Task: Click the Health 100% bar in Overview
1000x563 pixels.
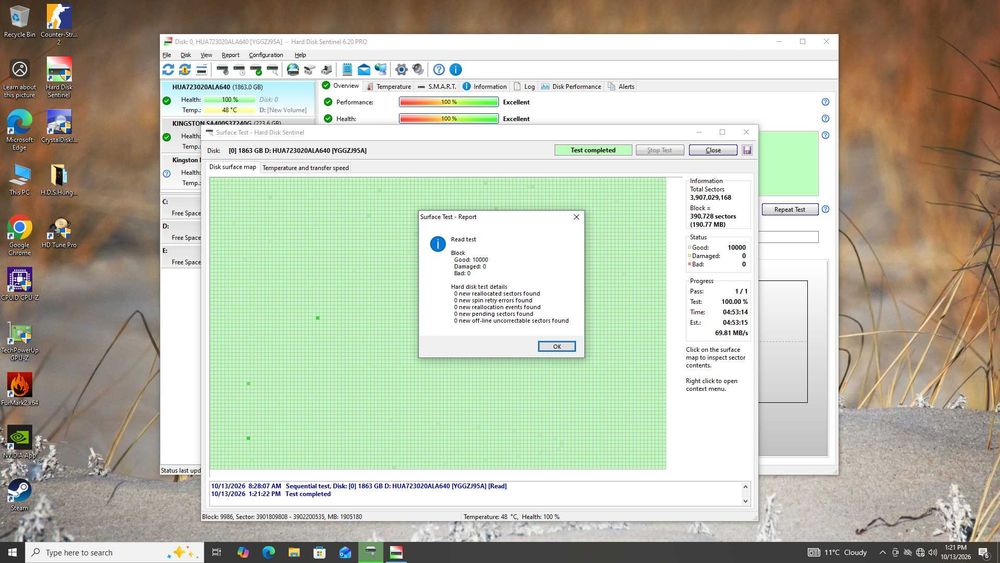Action: point(448,119)
